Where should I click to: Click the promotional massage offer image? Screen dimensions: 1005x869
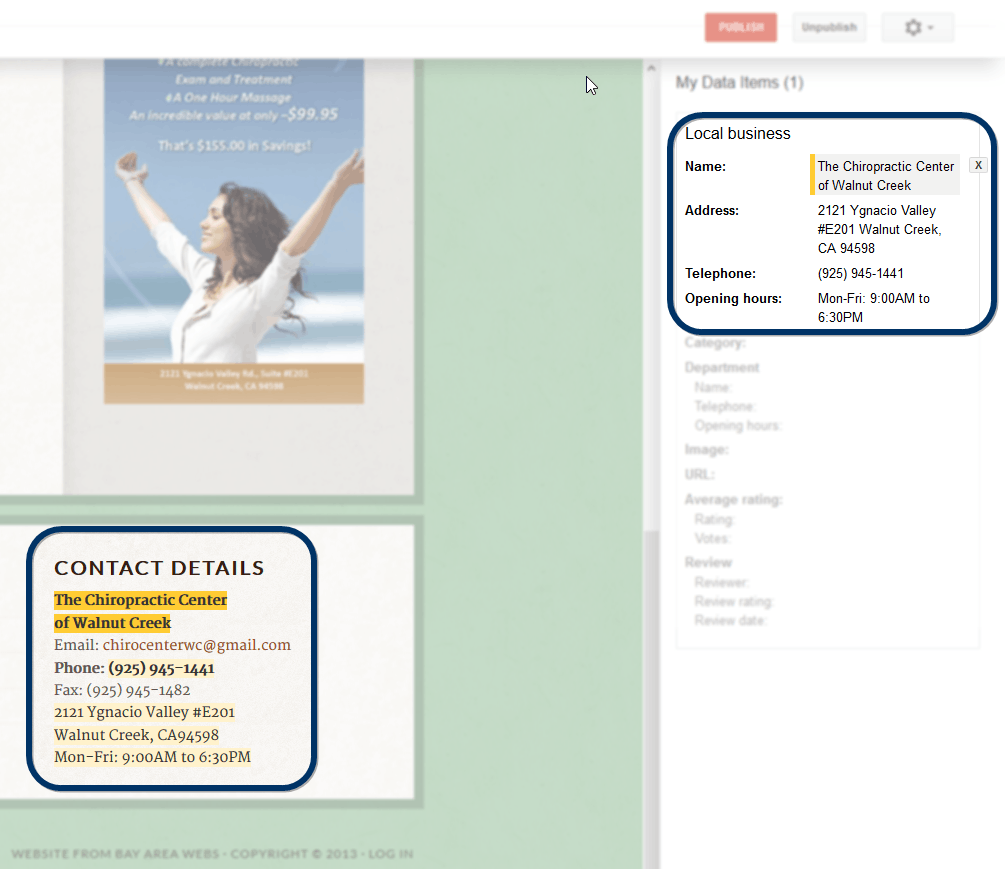(234, 231)
